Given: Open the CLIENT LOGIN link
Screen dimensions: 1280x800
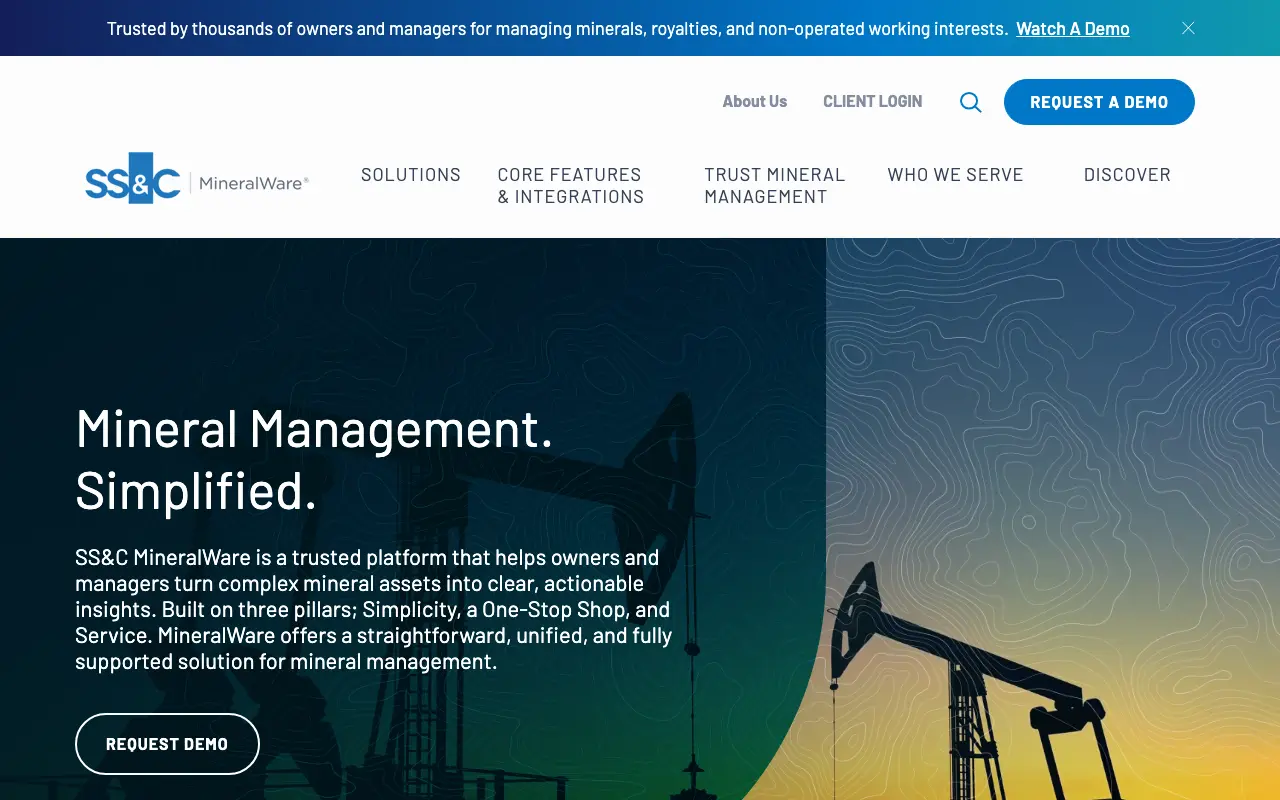Looking at the screenshot, I should [872, 102].
